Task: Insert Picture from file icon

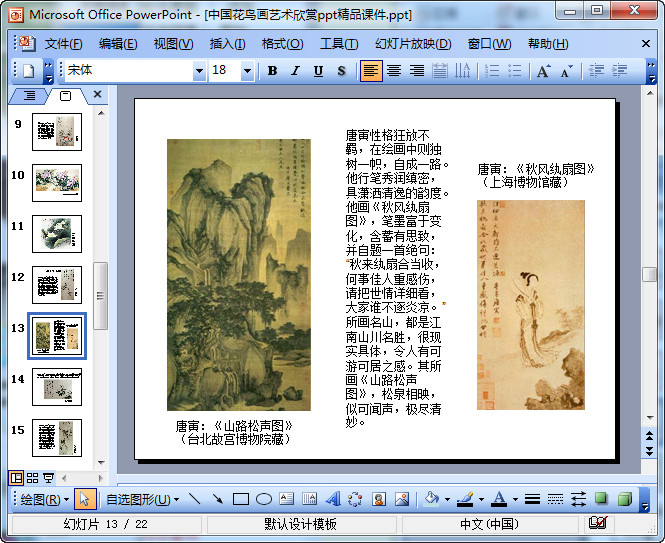Action: click(401, 499)
